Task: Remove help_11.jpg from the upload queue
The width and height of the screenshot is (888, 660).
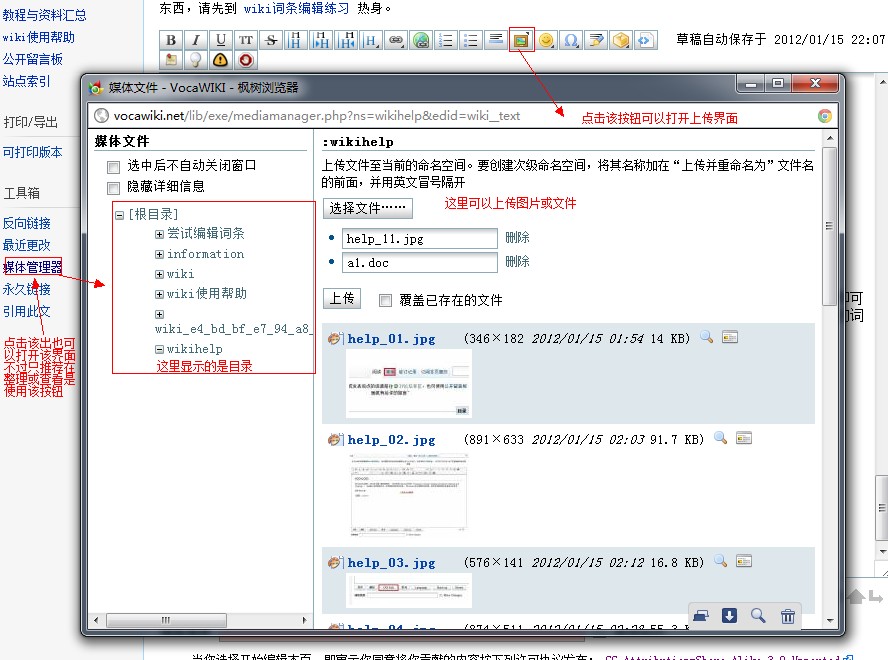Action: (517, 238)
